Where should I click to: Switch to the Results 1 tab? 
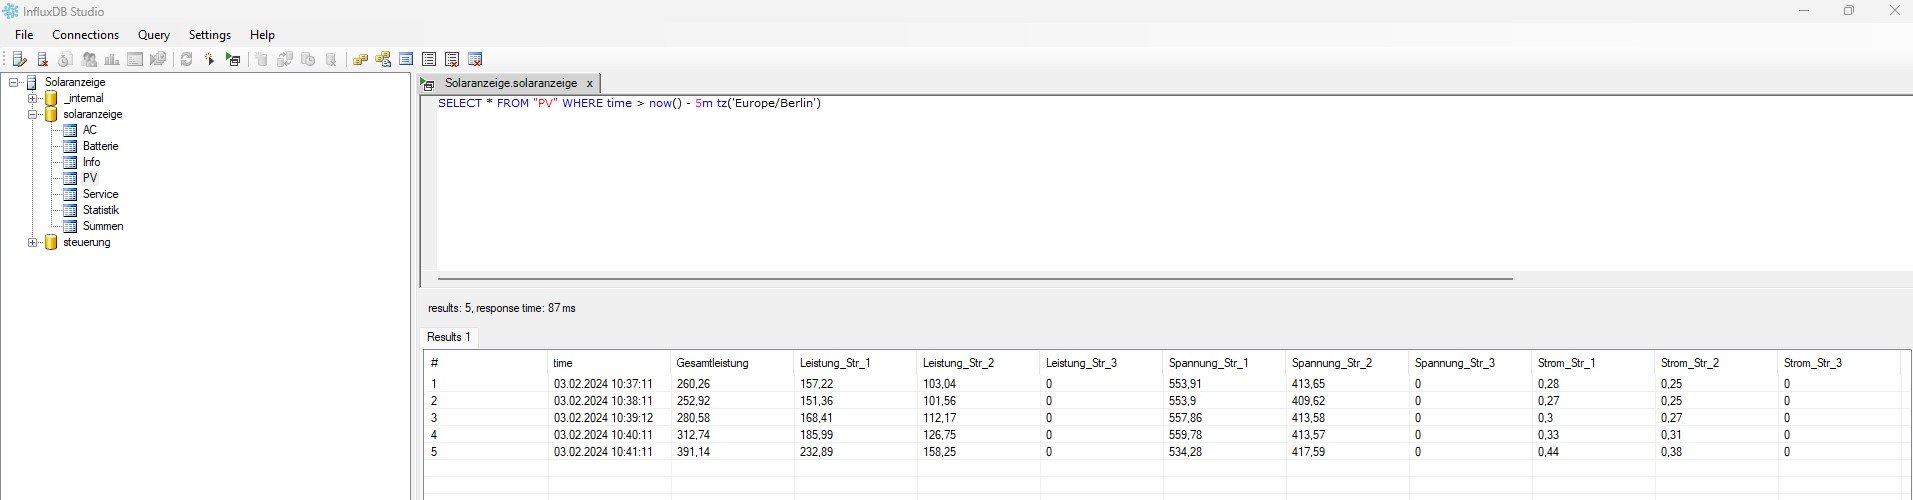tap(448, 337)
